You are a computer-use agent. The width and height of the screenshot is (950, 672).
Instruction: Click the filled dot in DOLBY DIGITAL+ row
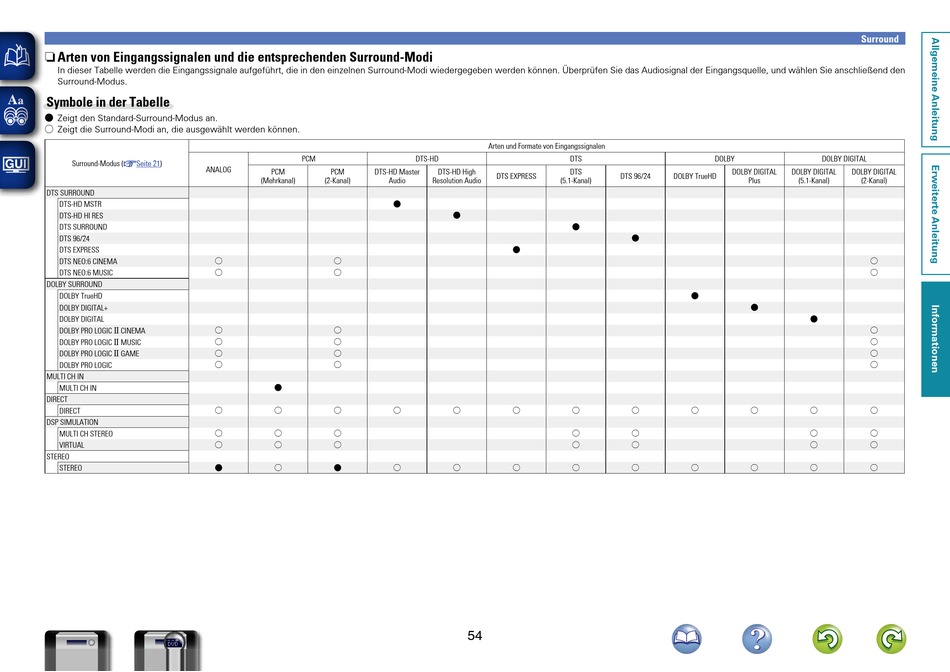pyautogui.click(x=754, y=308)
